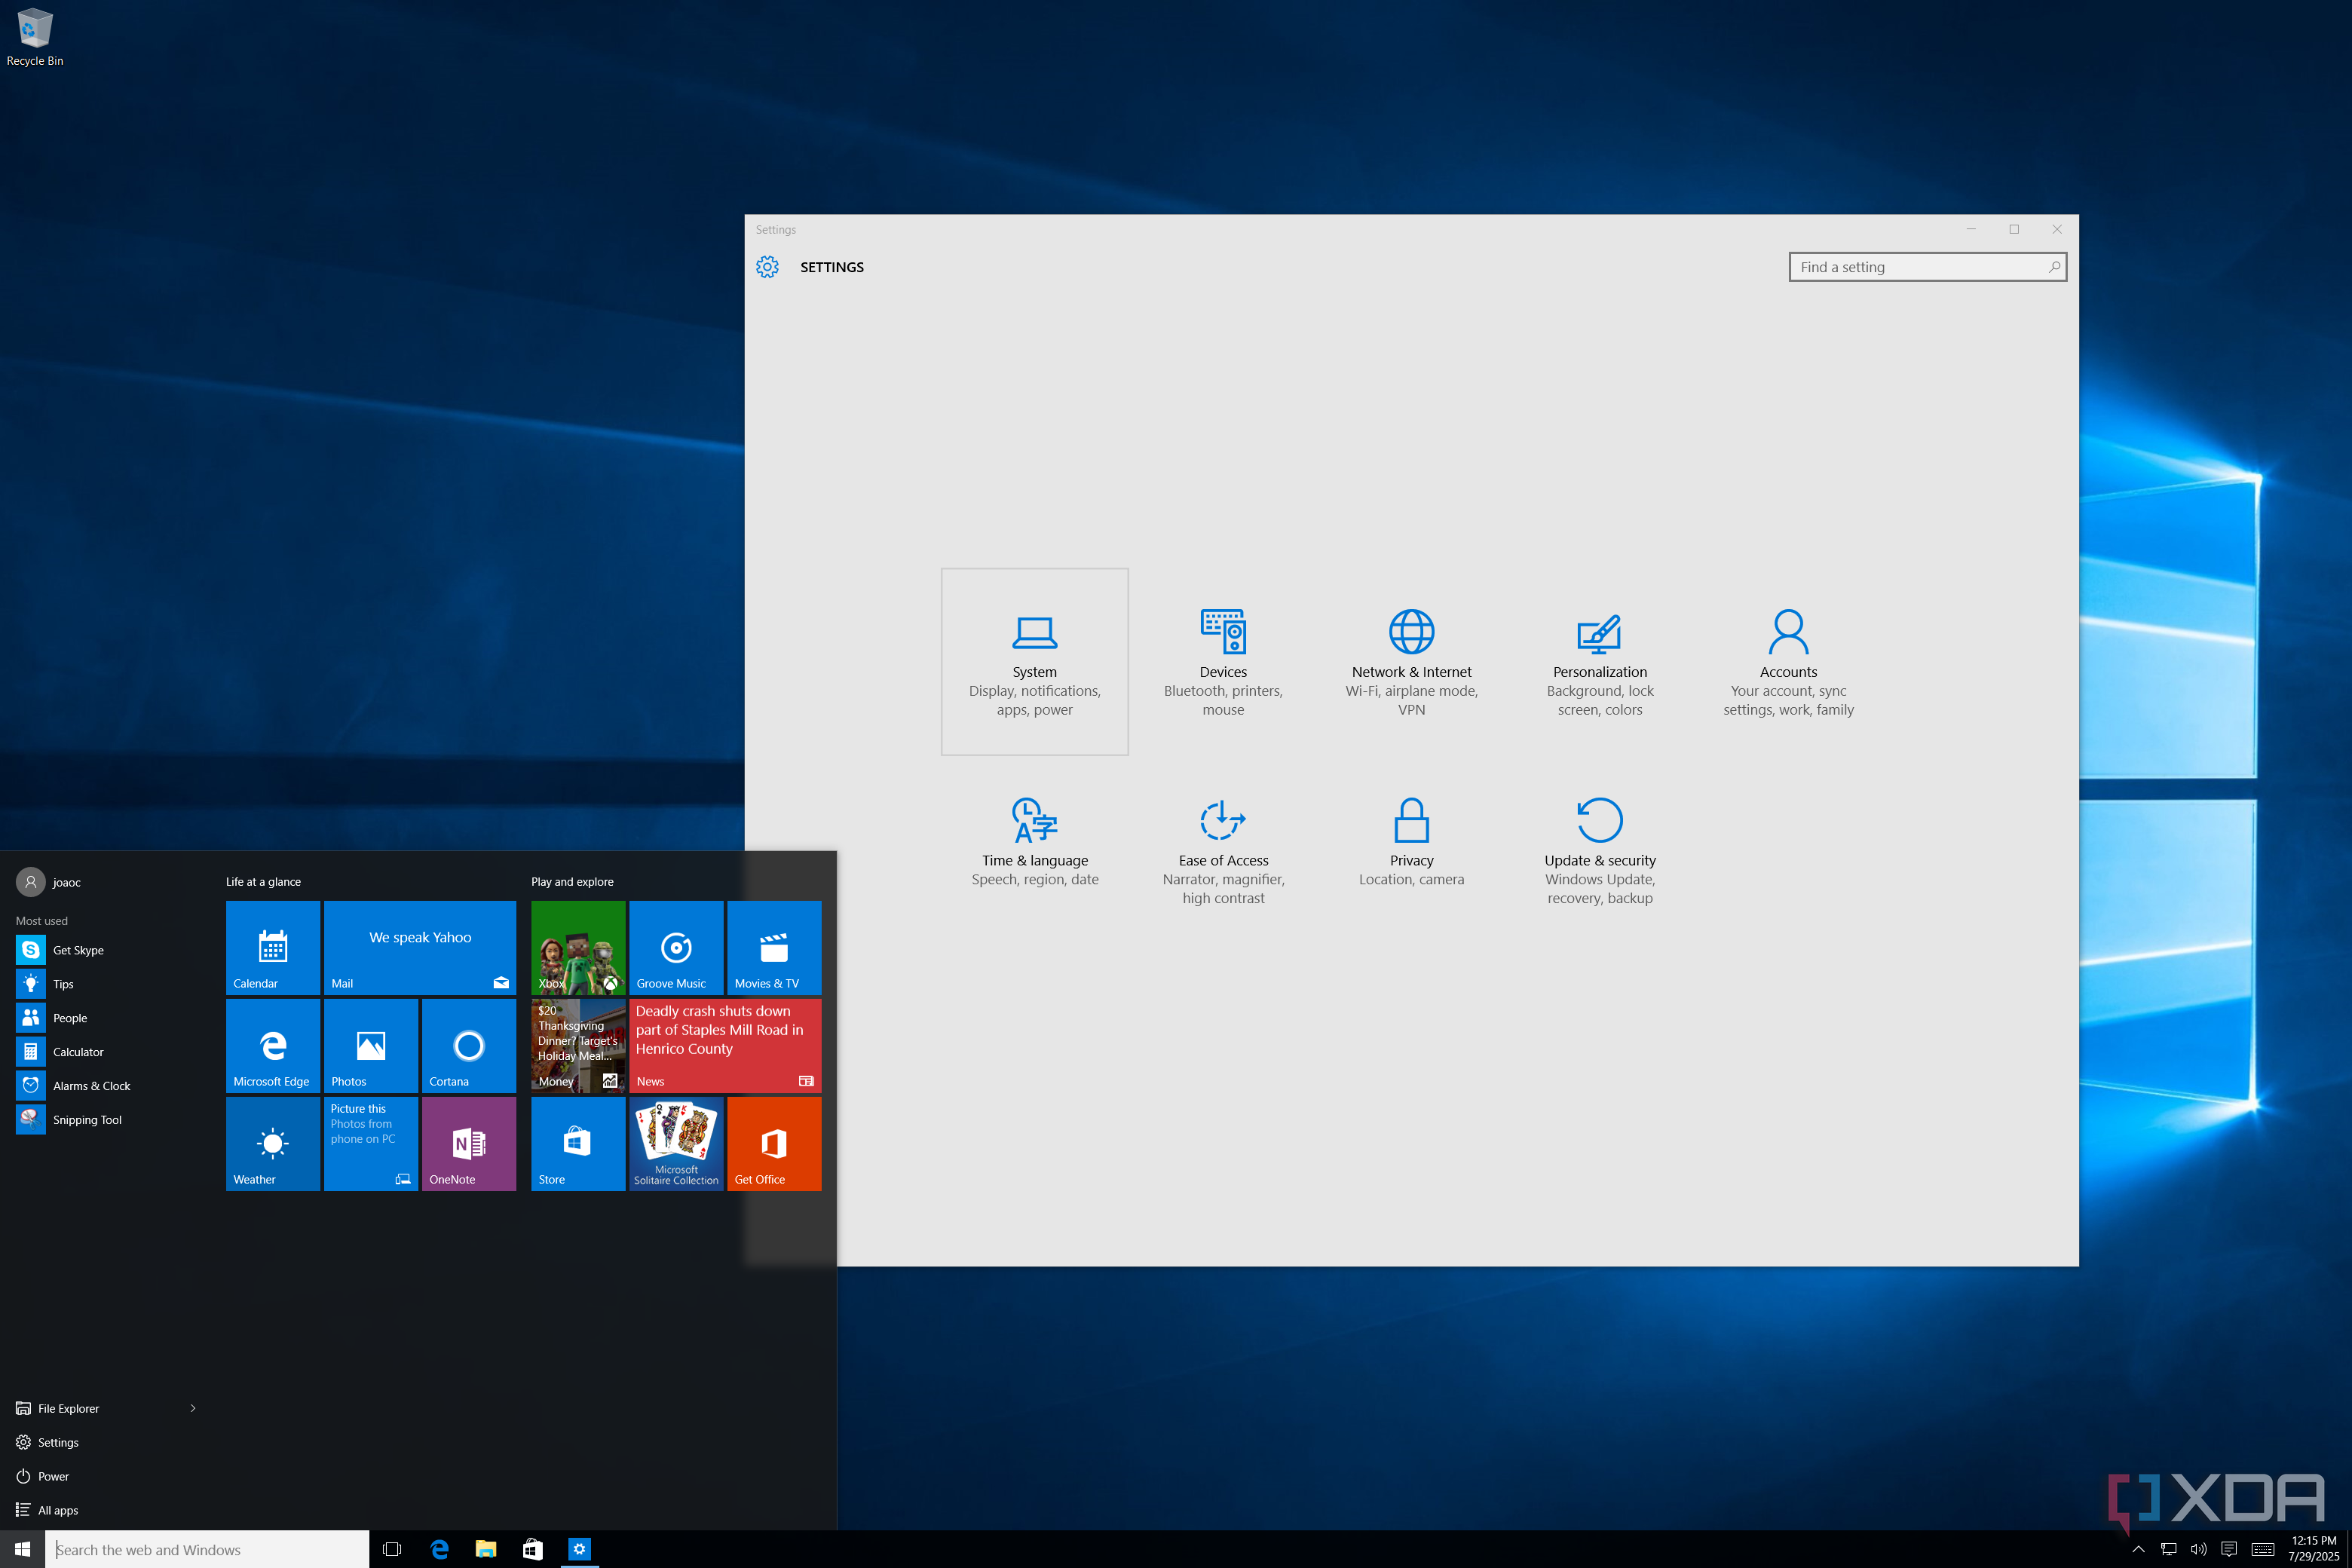Open Settings from Start menu list
Screen dimensions: 2352x1568
click(57, 1442)
